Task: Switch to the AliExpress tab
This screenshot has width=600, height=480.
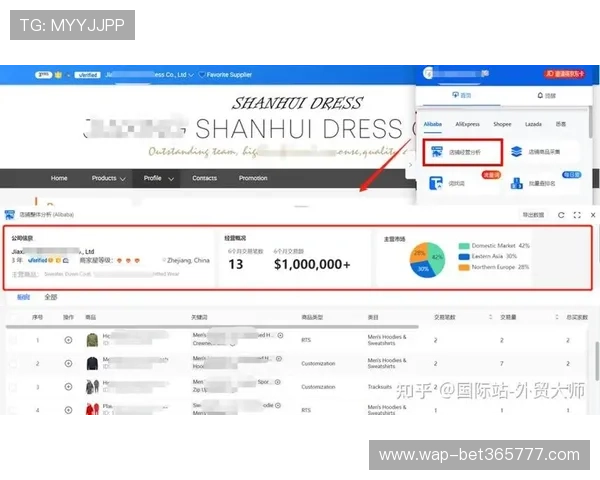Action: pyautogui.click(x=467, y=124)
